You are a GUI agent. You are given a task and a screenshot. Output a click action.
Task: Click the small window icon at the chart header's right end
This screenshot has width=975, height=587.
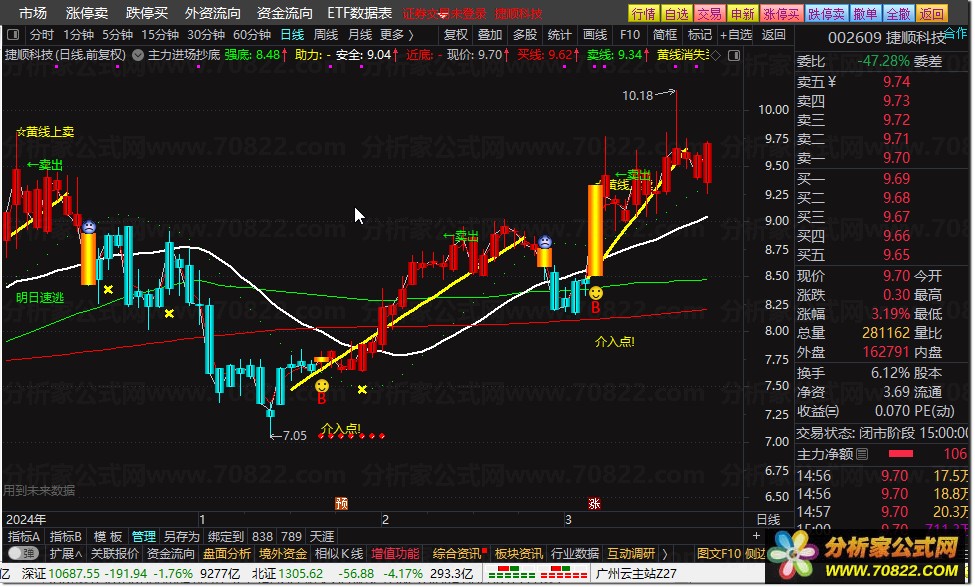click(x=734, y=55)
